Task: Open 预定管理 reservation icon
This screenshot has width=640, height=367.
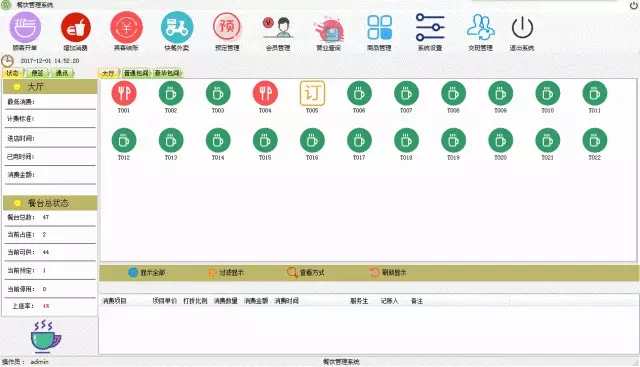Action: (x=227, y=27)
